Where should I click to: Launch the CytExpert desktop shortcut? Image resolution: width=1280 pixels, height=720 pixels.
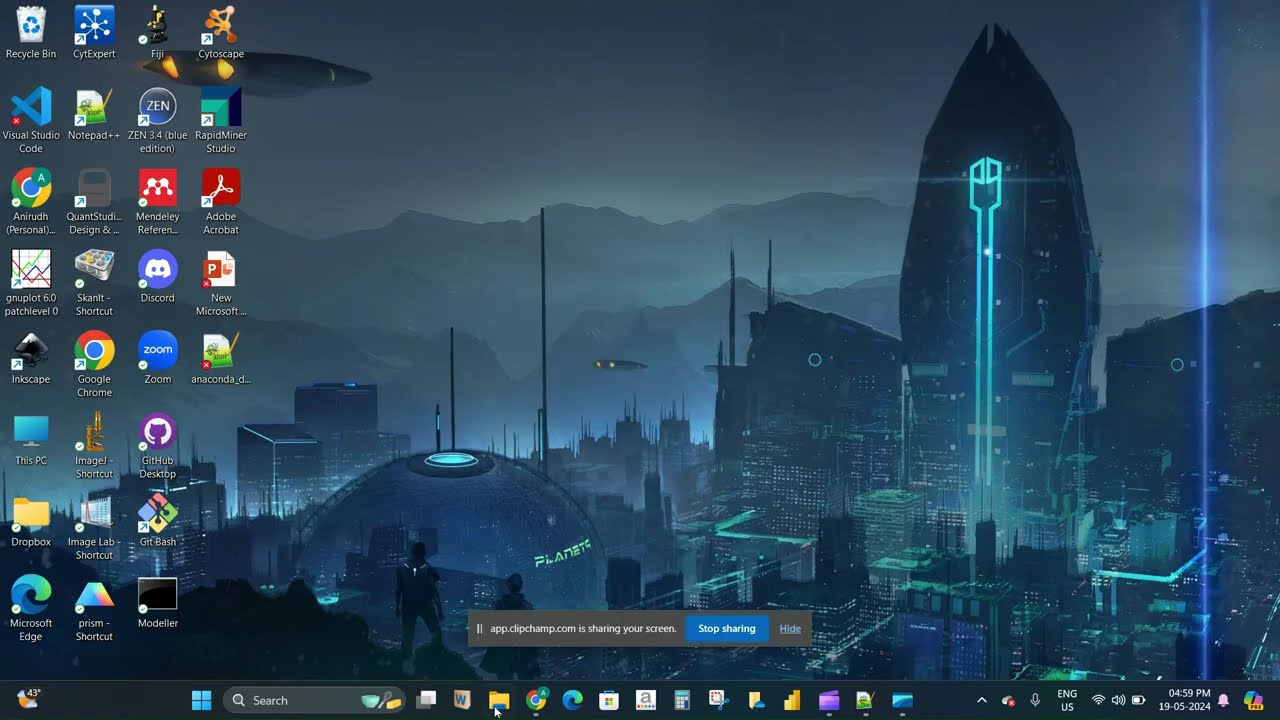tap(94, 32)
